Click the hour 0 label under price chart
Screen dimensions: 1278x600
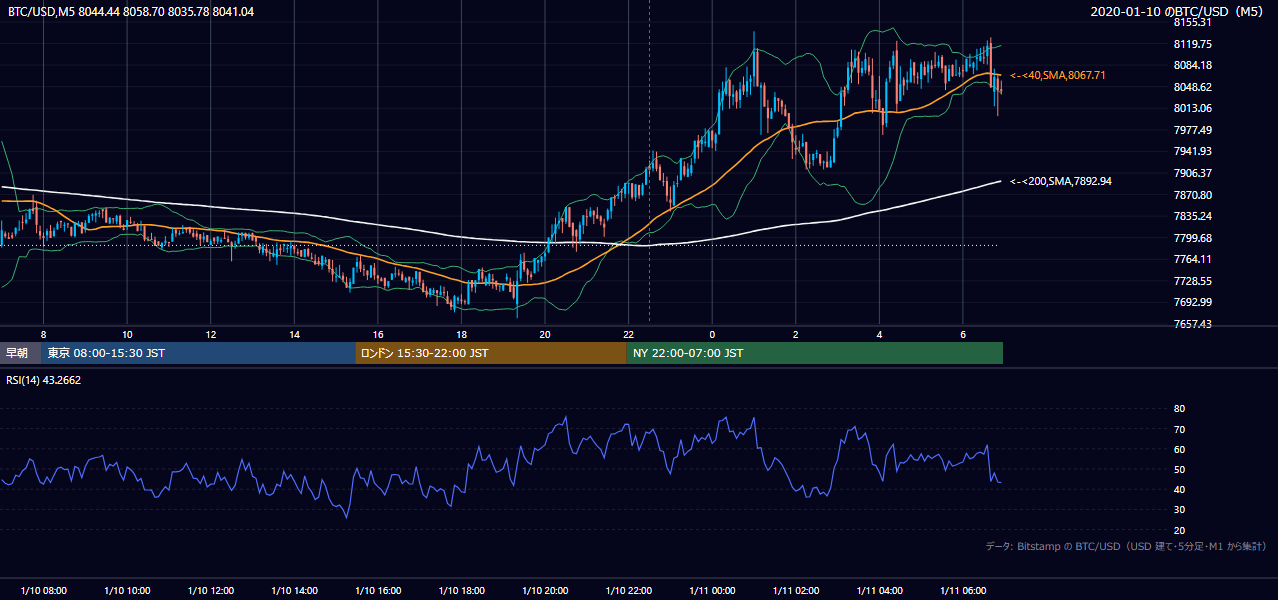(x=712, y=334)
